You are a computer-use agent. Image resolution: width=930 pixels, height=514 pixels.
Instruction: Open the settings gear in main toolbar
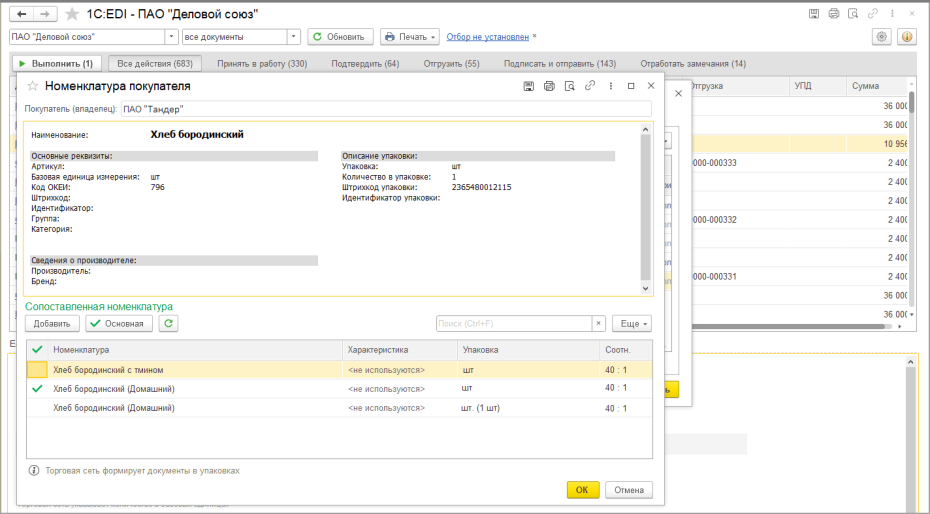point(882,37)
